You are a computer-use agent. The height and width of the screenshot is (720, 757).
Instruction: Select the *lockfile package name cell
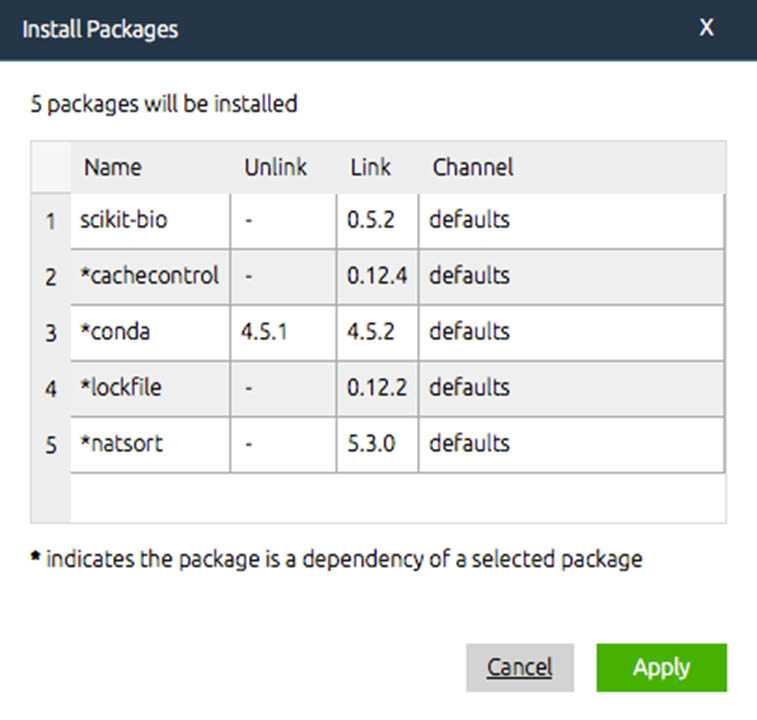(150, 389)
